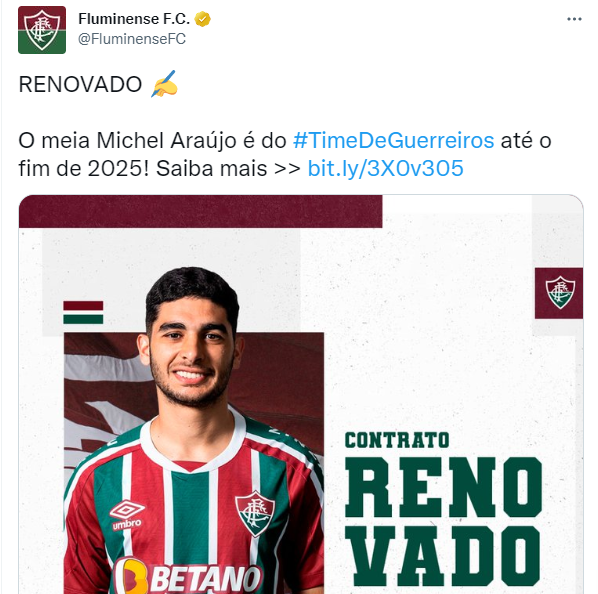Open the bit.ly/3X0v305 link
The width and height of the screenshot is (598, 594).
(x=386, y=168)
